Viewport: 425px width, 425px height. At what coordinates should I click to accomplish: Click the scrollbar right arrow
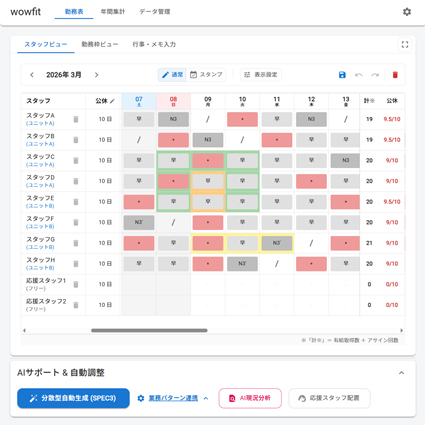[401, 330]
